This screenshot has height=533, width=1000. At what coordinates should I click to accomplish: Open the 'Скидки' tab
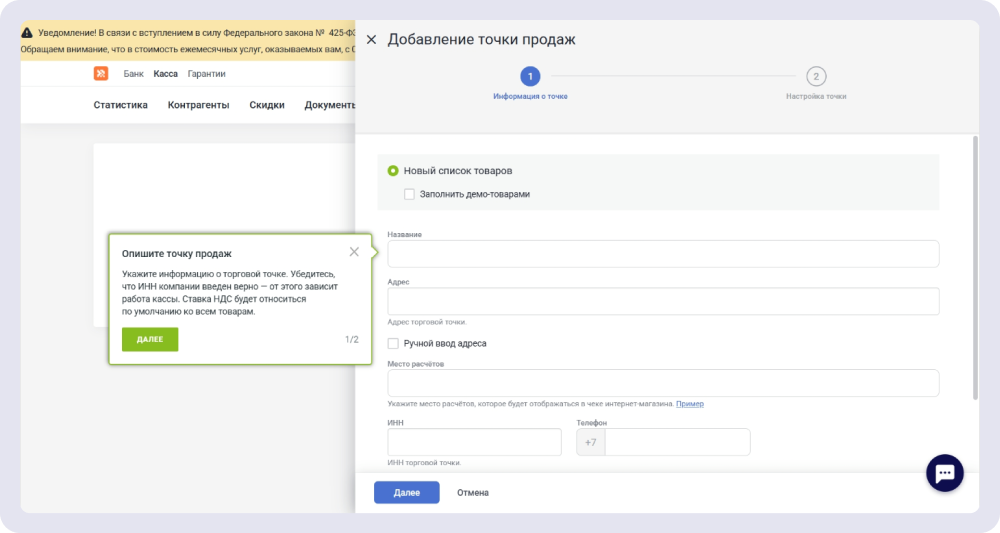click(267, 105)
